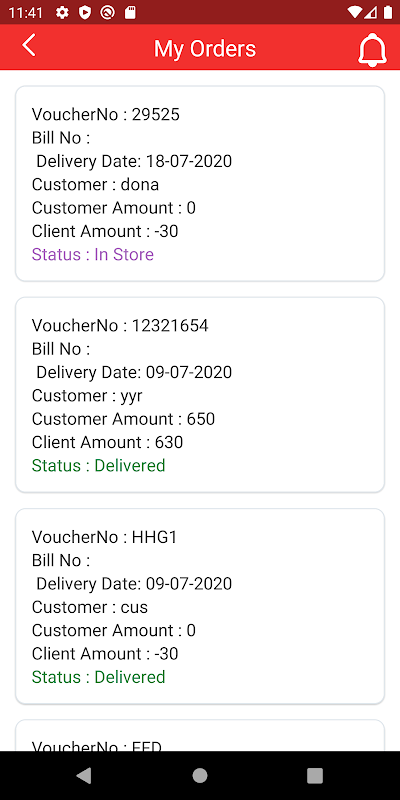Image resolution: width=400 pixels, height=800 pixels.
Task: Select Delivered status of customer cus
Action: [98, 677]
